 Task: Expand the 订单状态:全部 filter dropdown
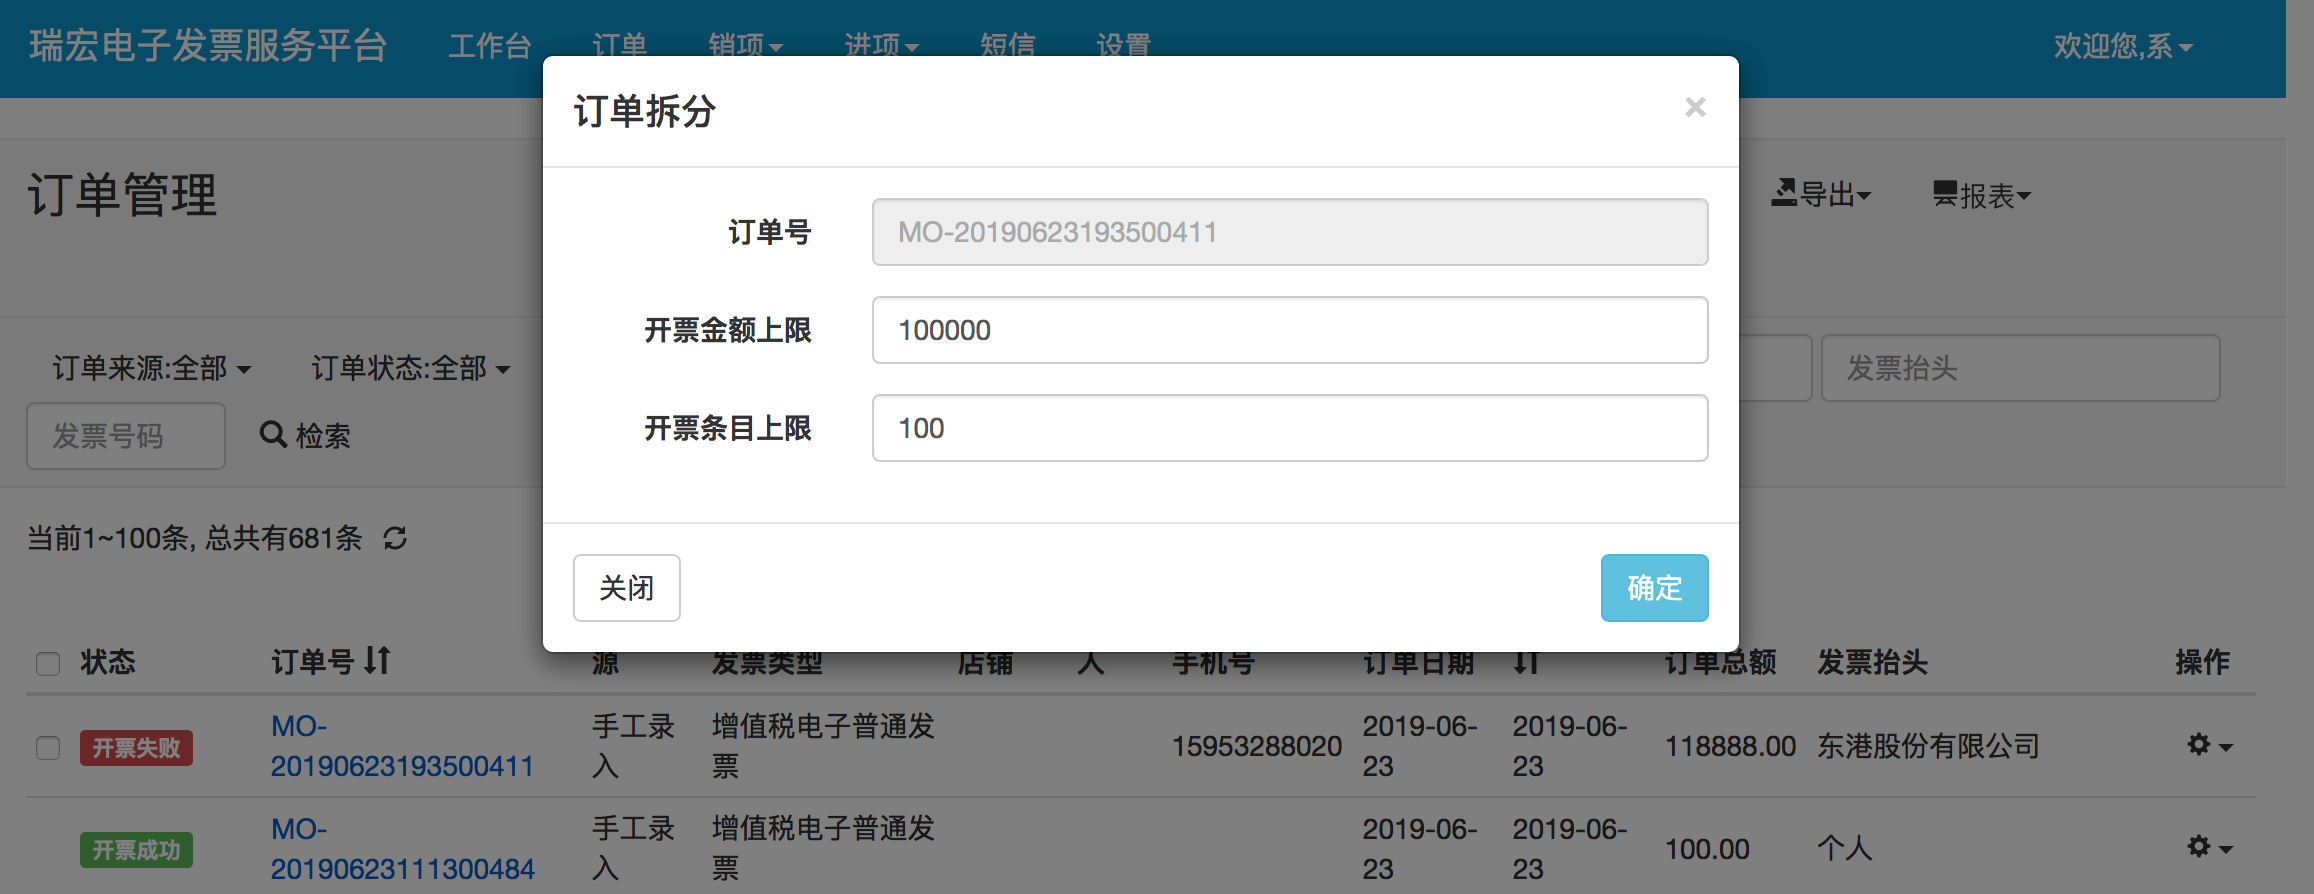tap(410, 369)
